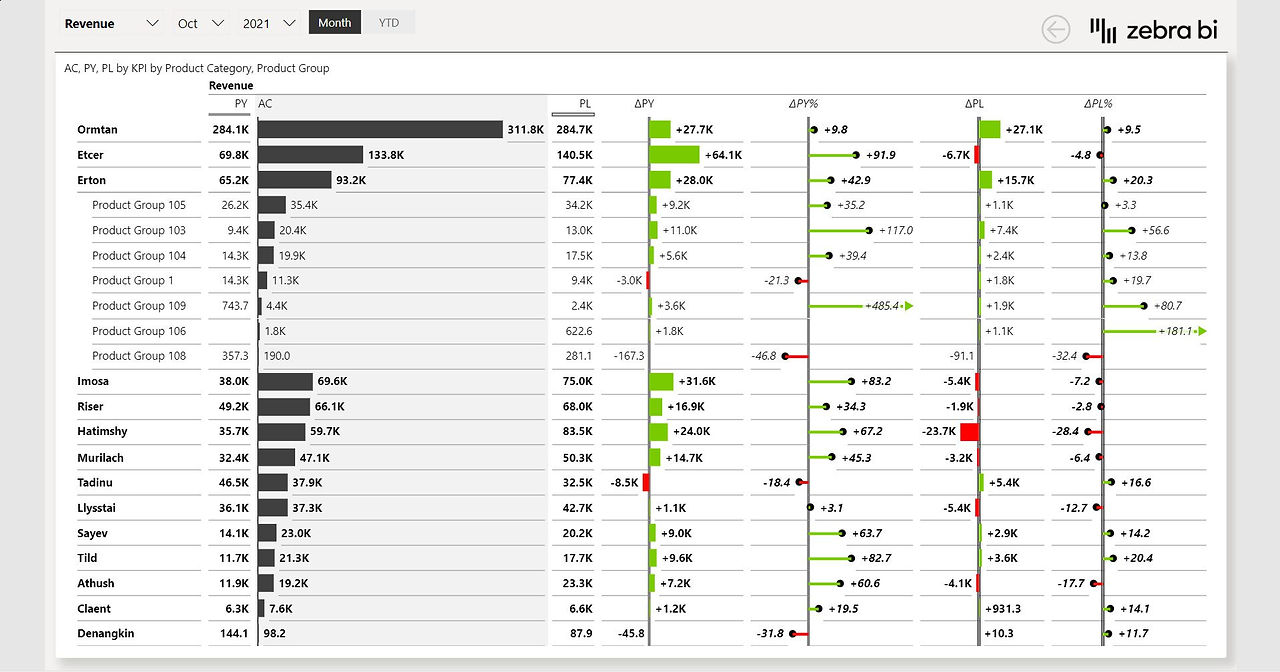Open the 2021 year dropdown
Viewport: 1280px width, 672px height.
coord(269,23)
